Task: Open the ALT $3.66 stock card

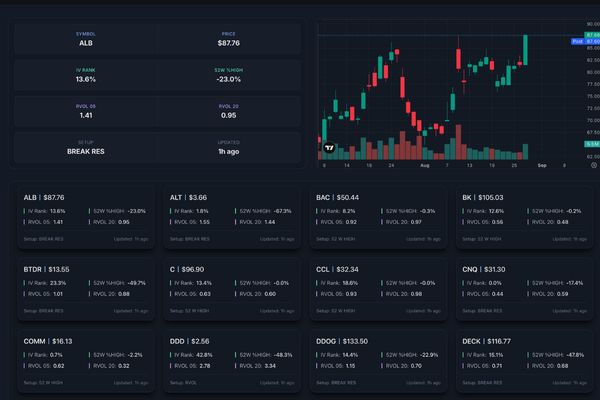Action: [x=232, y=216]
